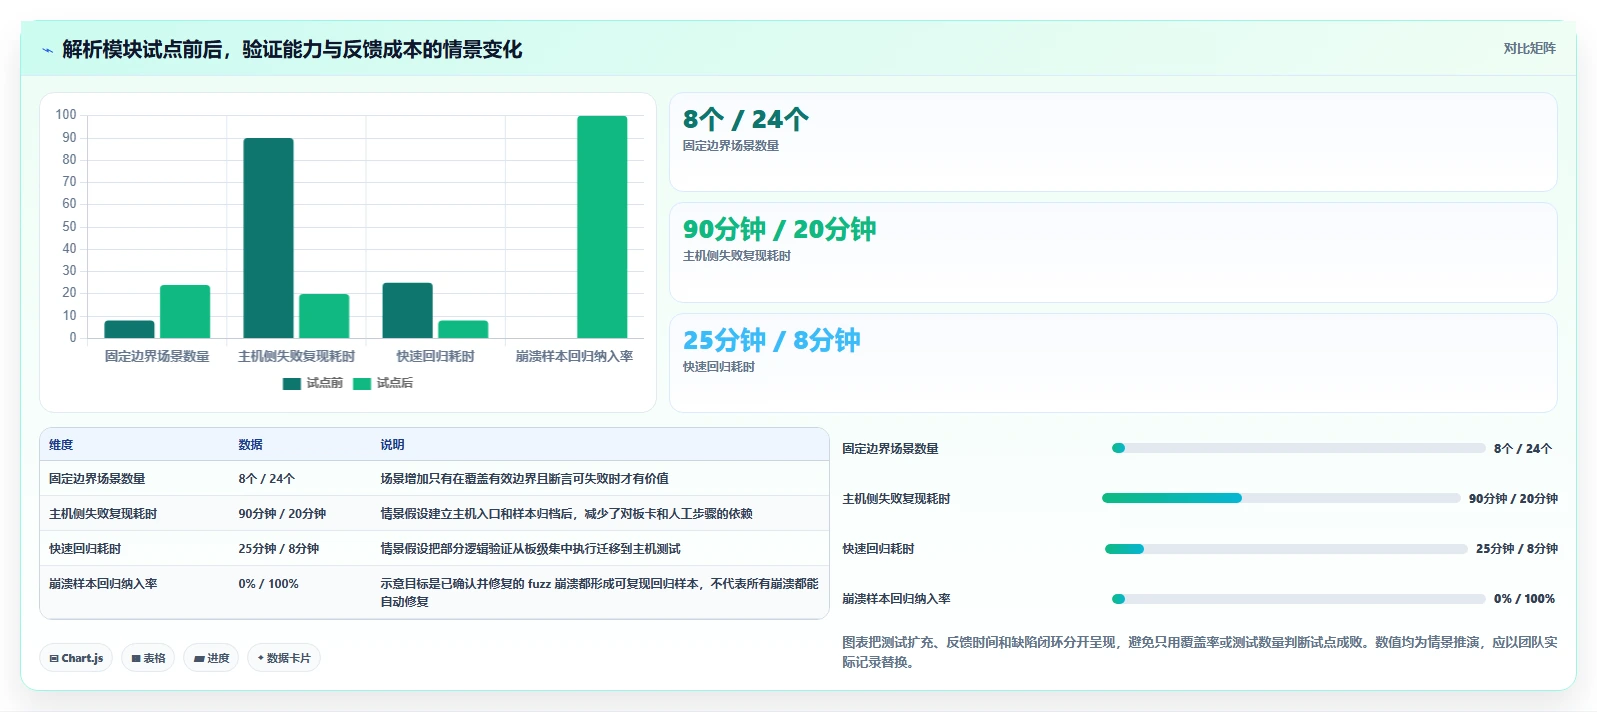This screenshot has height=712, width=1597.
Task: Click the 试点前 bar for 固定边界场景数量
Action: tap(129, 329)
